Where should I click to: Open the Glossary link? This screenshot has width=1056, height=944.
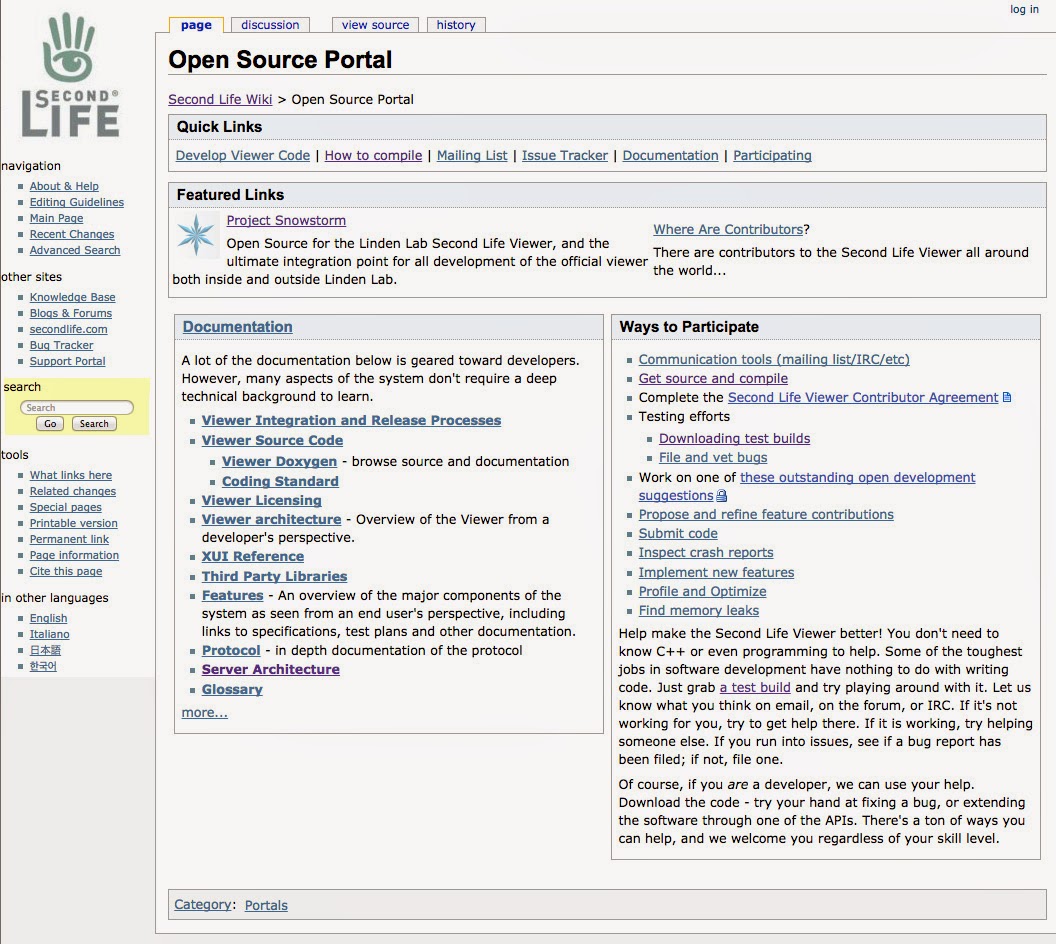click(232, 690)
